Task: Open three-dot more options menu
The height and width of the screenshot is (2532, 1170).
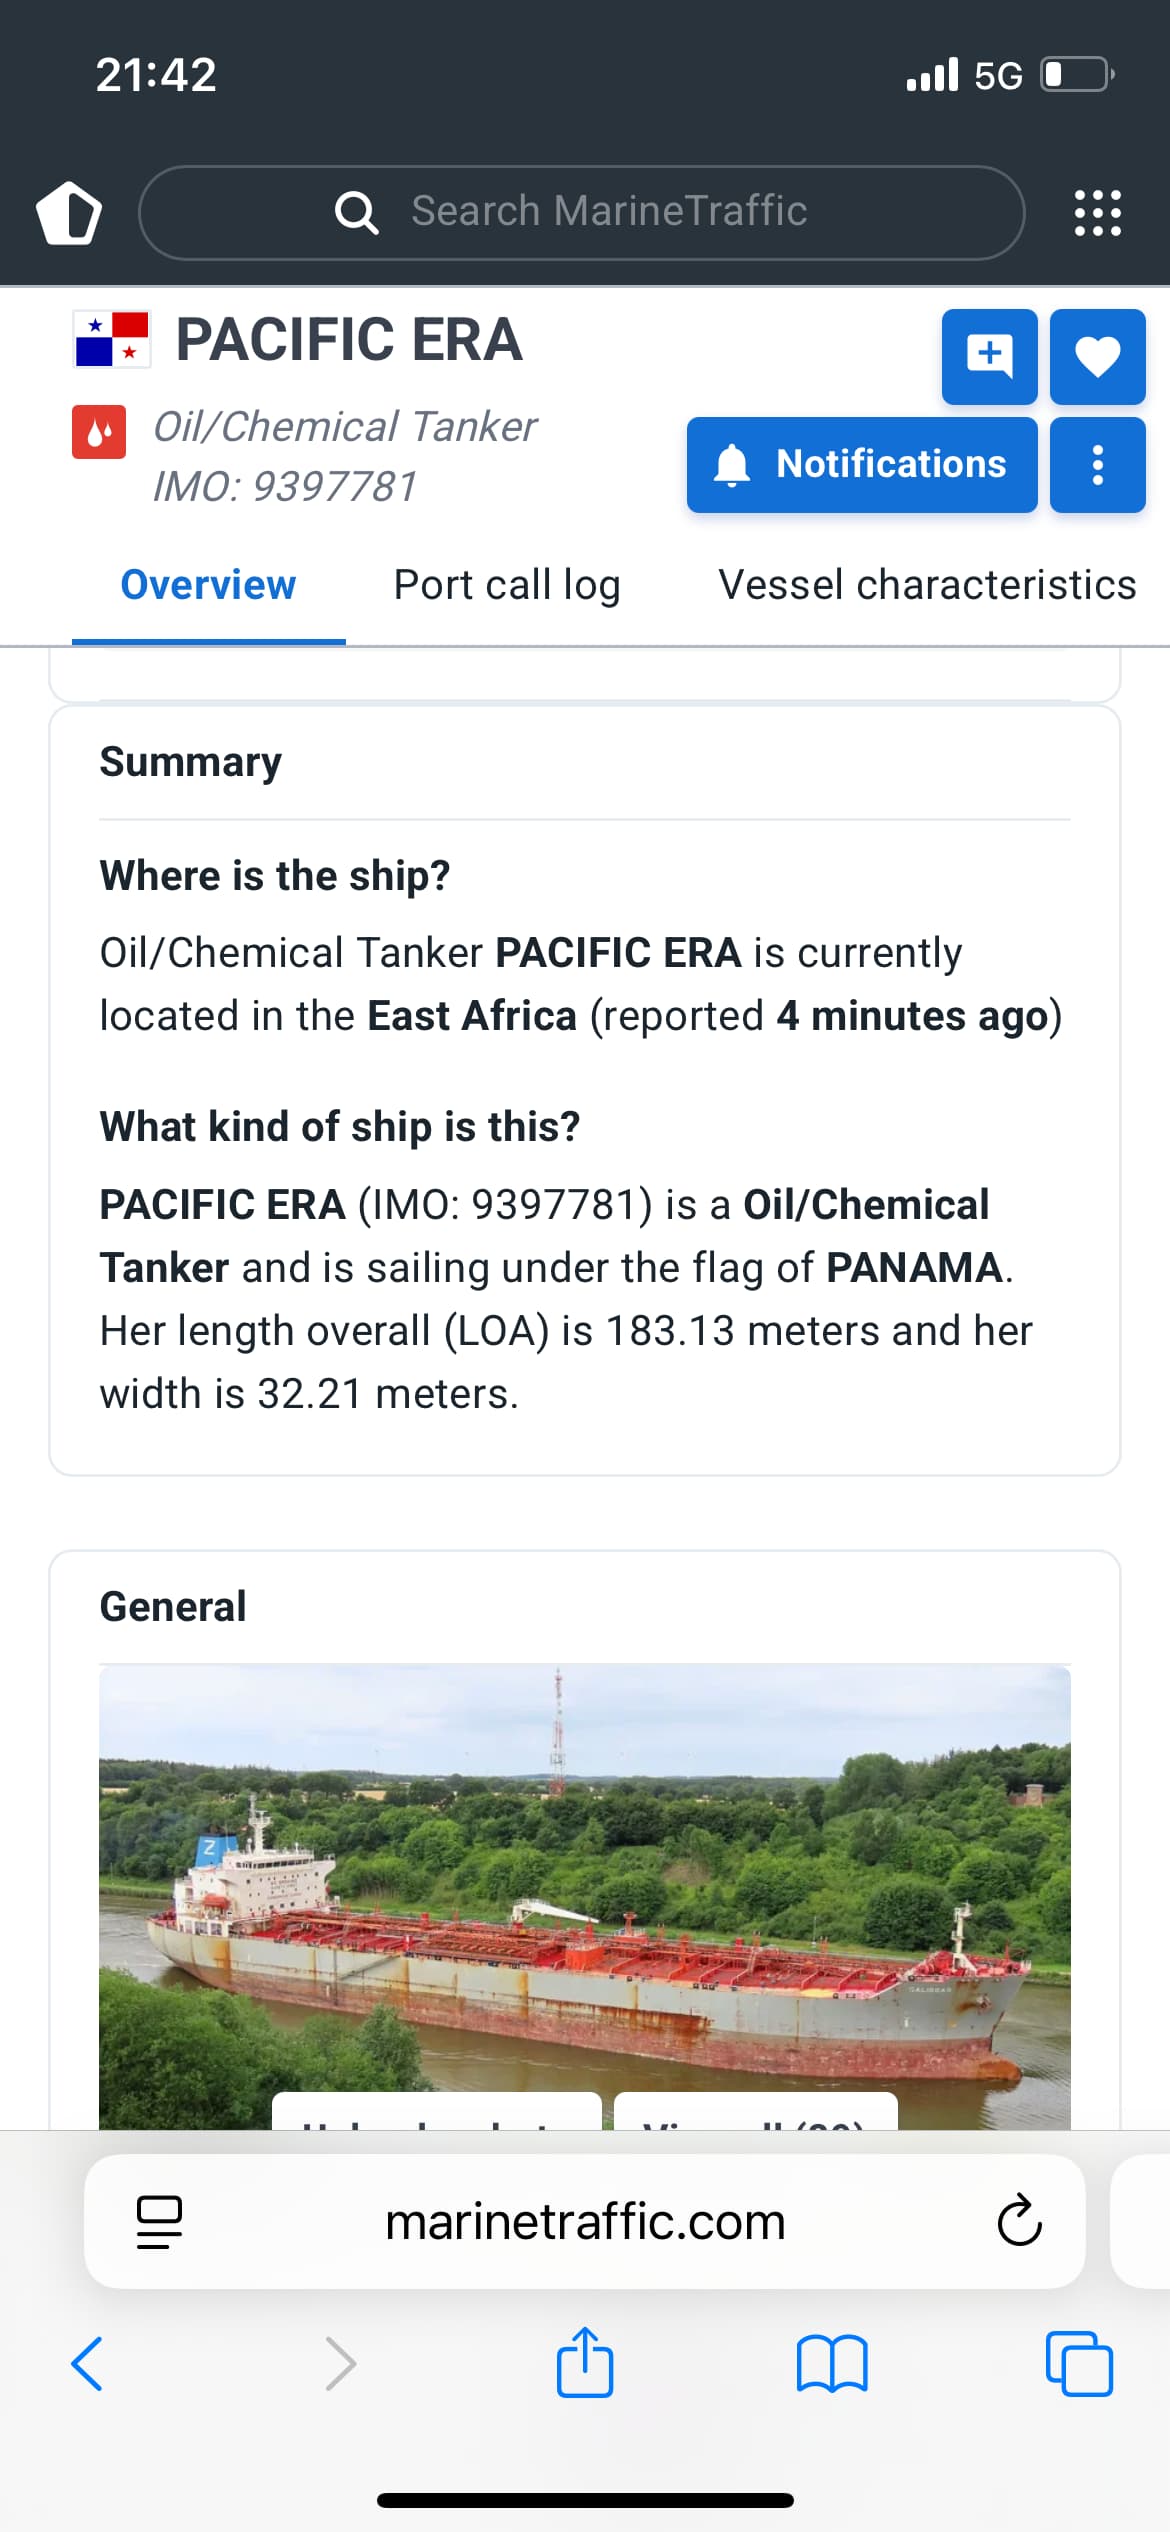Action: (x=1097, y=465)
